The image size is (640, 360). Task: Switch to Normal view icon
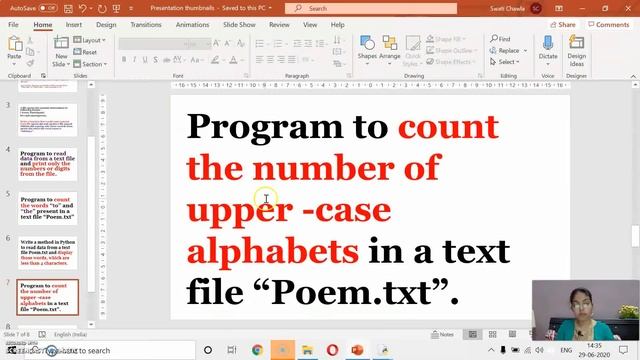click(473, 334)
